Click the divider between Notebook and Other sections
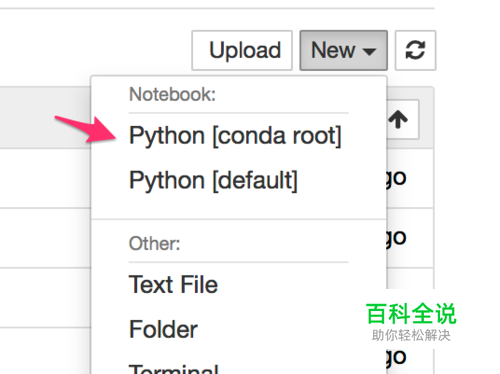500x374 pixels. [239, 219]
